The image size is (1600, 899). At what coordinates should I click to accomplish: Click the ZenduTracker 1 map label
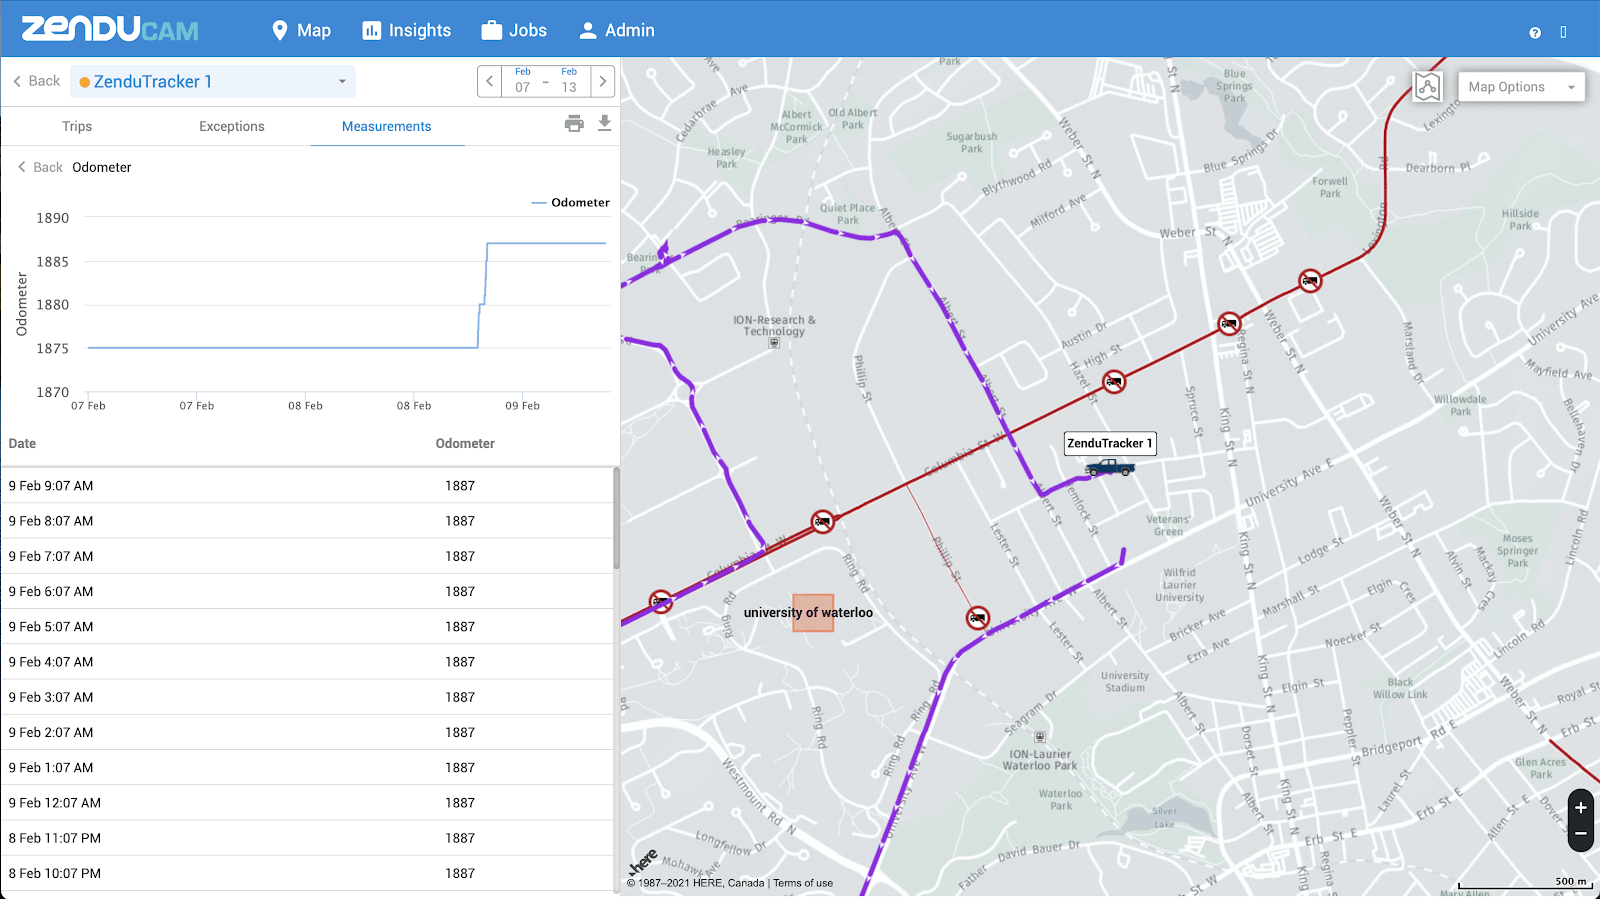click(x=1110, y=443)
